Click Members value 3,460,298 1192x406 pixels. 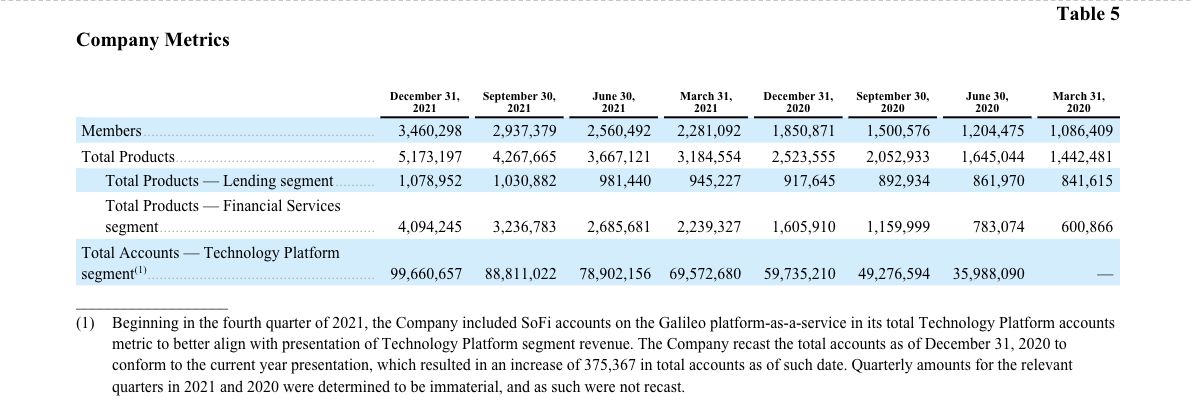pos(430,131)
